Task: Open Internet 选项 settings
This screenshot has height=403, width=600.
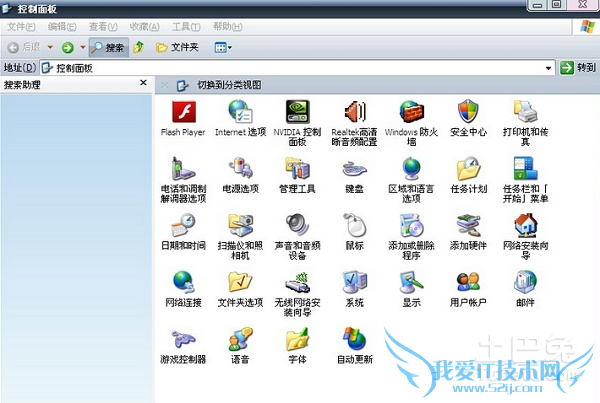Action: [240, 119]
